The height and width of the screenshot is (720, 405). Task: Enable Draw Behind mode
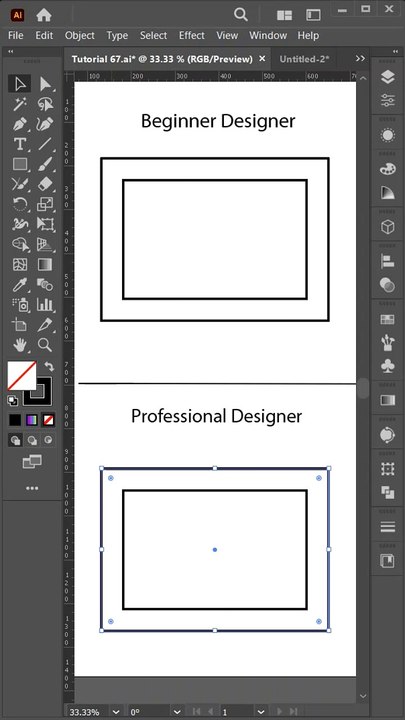pos(32,440)
